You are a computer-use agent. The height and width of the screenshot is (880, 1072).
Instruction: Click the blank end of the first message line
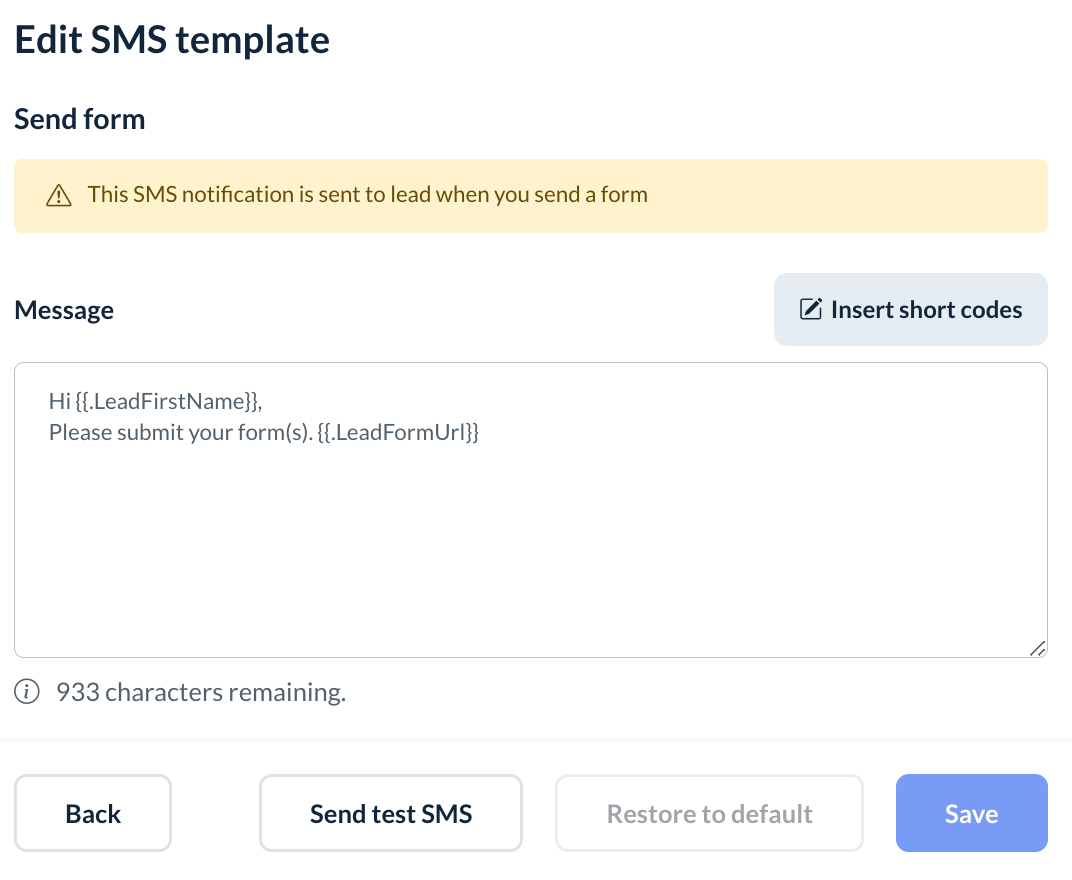pyautogui.click(x=600, y=402)
